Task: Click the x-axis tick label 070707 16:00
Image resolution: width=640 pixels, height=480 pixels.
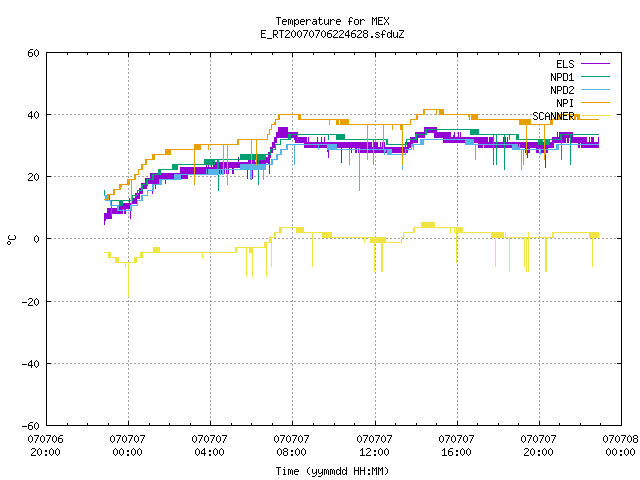Action: pos(457,446)
